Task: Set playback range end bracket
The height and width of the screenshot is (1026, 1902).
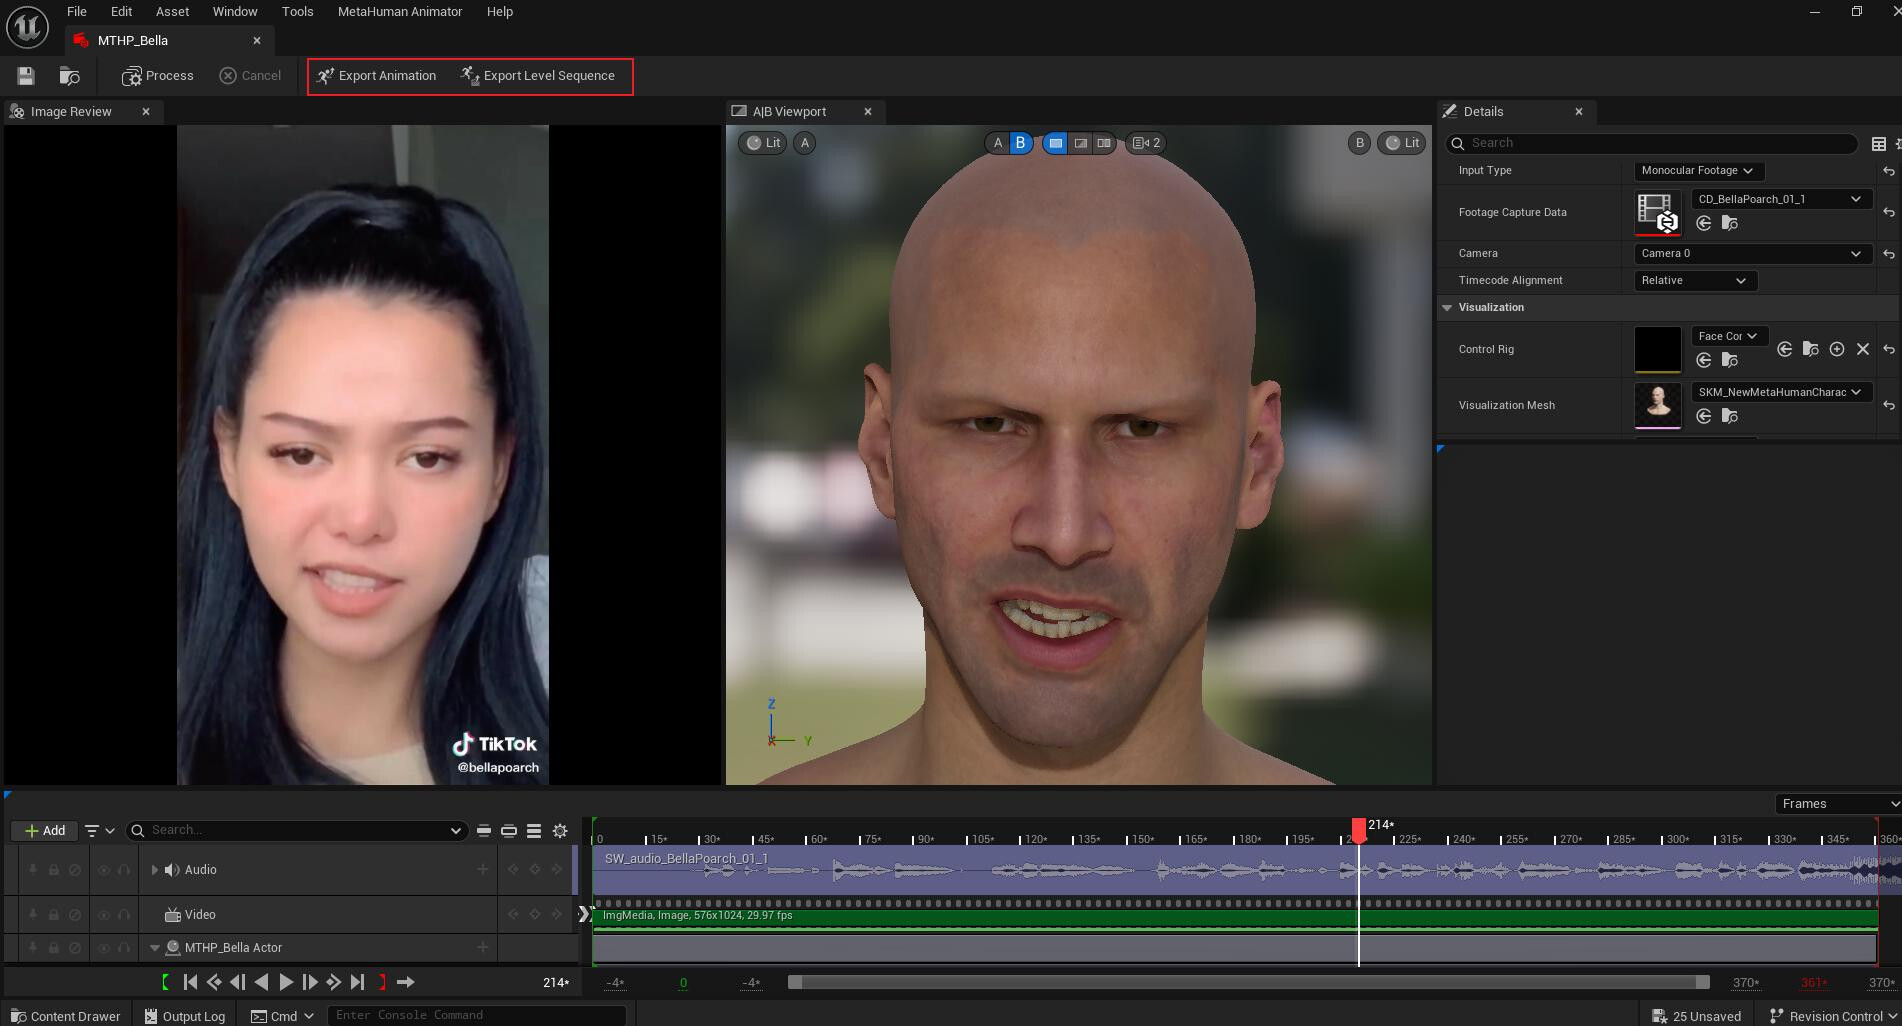Action: click(x=382, y=983)
